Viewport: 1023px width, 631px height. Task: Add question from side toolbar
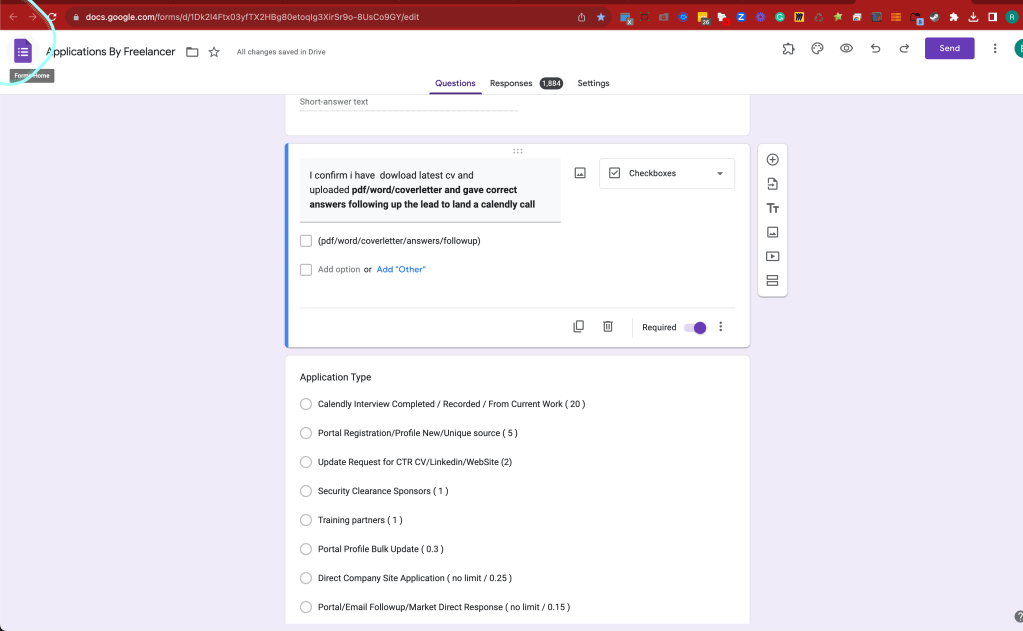[772, 160]
